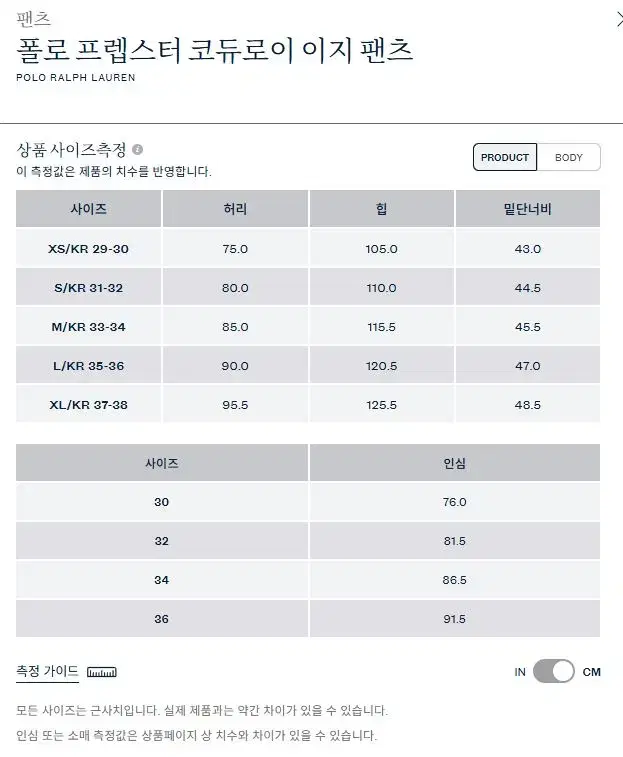Select the M/KR 33-34 size cell
Screen dimensions: 623x757
(x=88, y=327)
